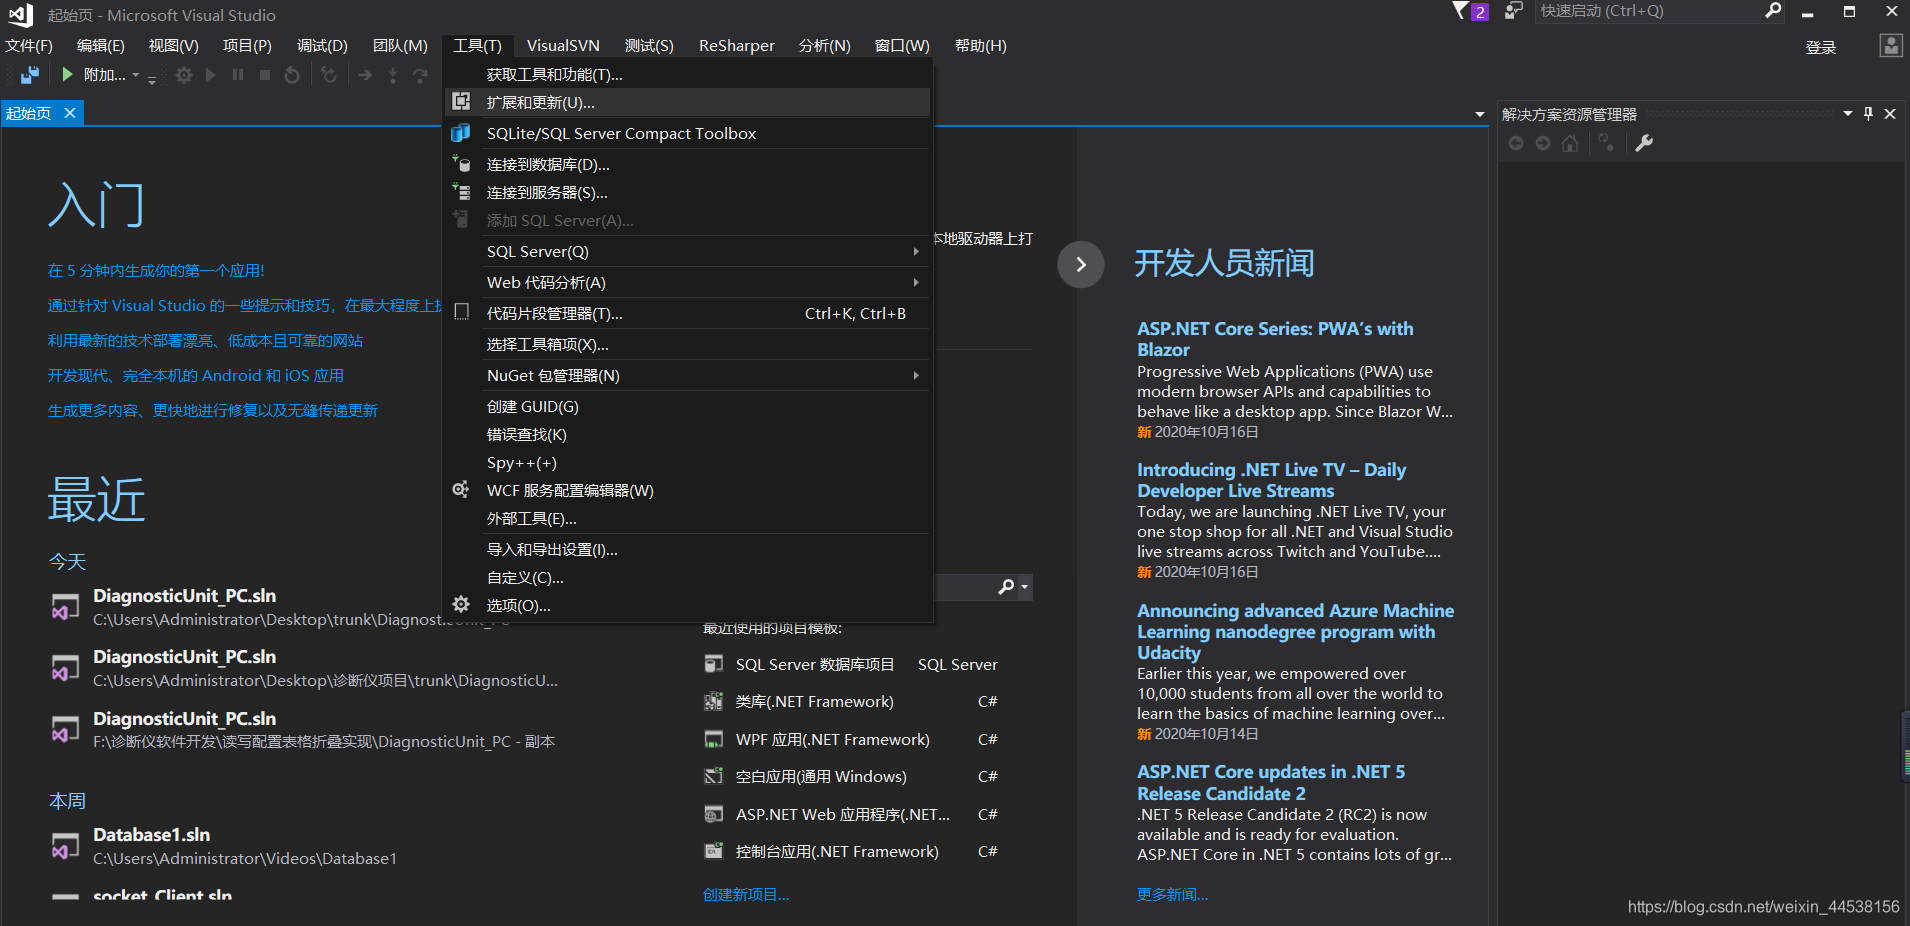Open the 视图(V) menu

(x=174, y=45)
